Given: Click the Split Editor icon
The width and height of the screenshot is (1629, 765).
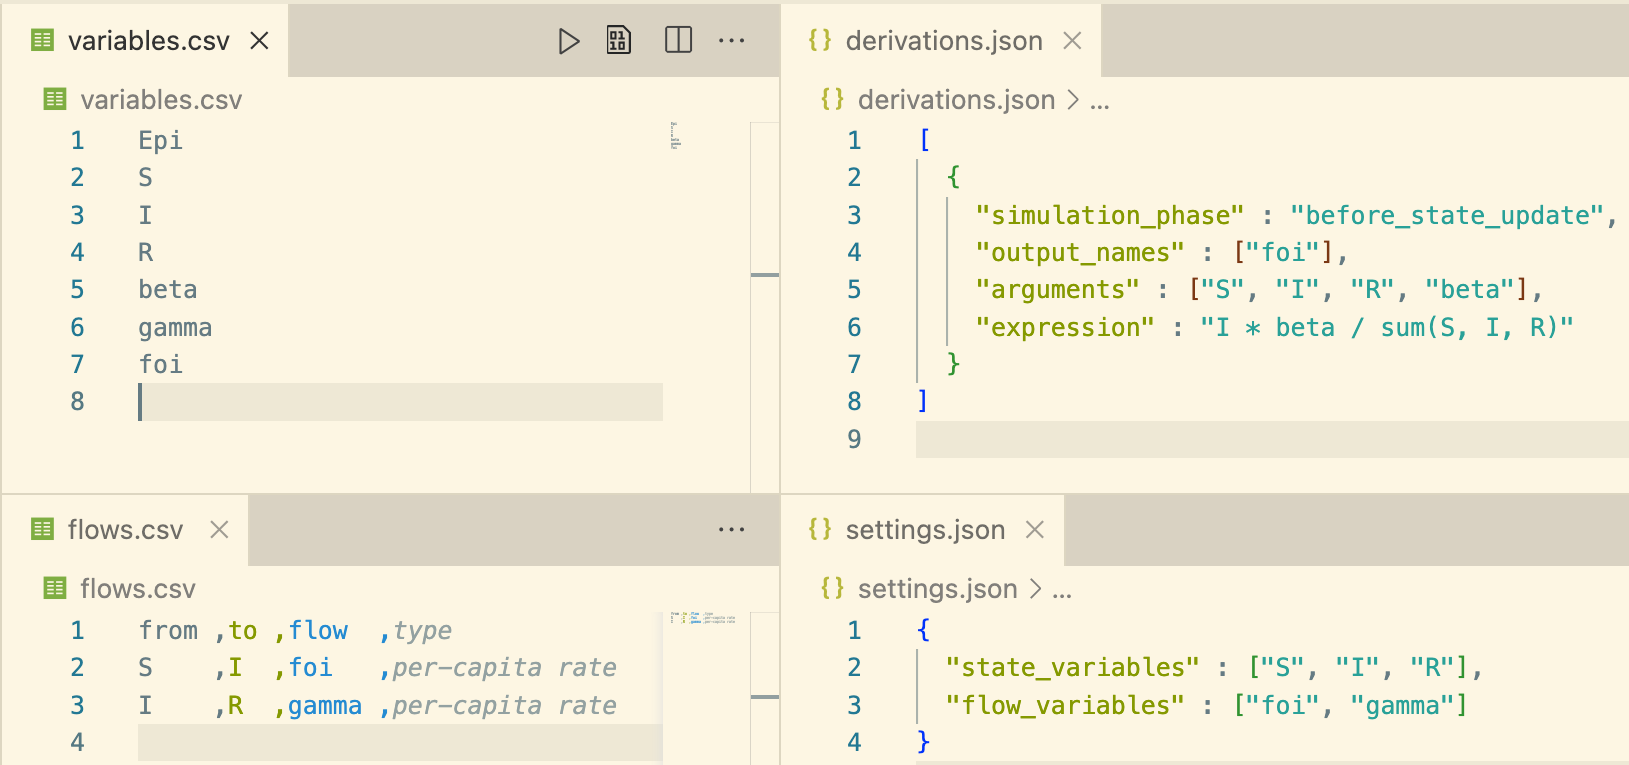Looking at the screenshot, I should [678, 41].
